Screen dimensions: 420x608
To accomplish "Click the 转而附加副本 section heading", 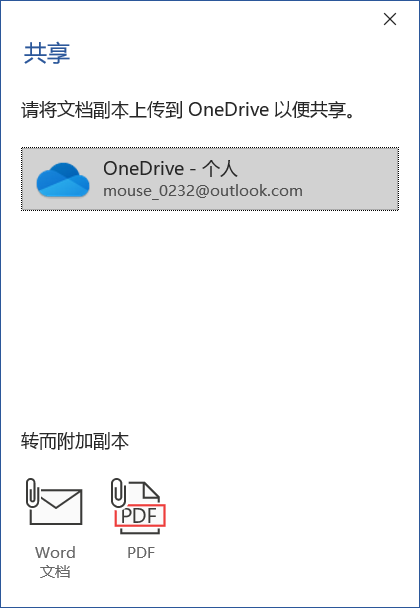I will pyautogui.click(x=75, y=441).
